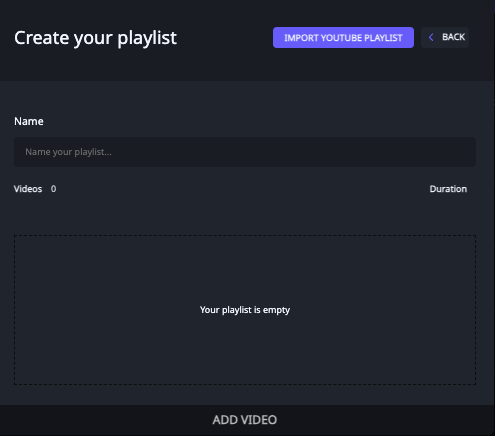Click the left chevron icon beside BACK
495x436 pixels.
431,37
